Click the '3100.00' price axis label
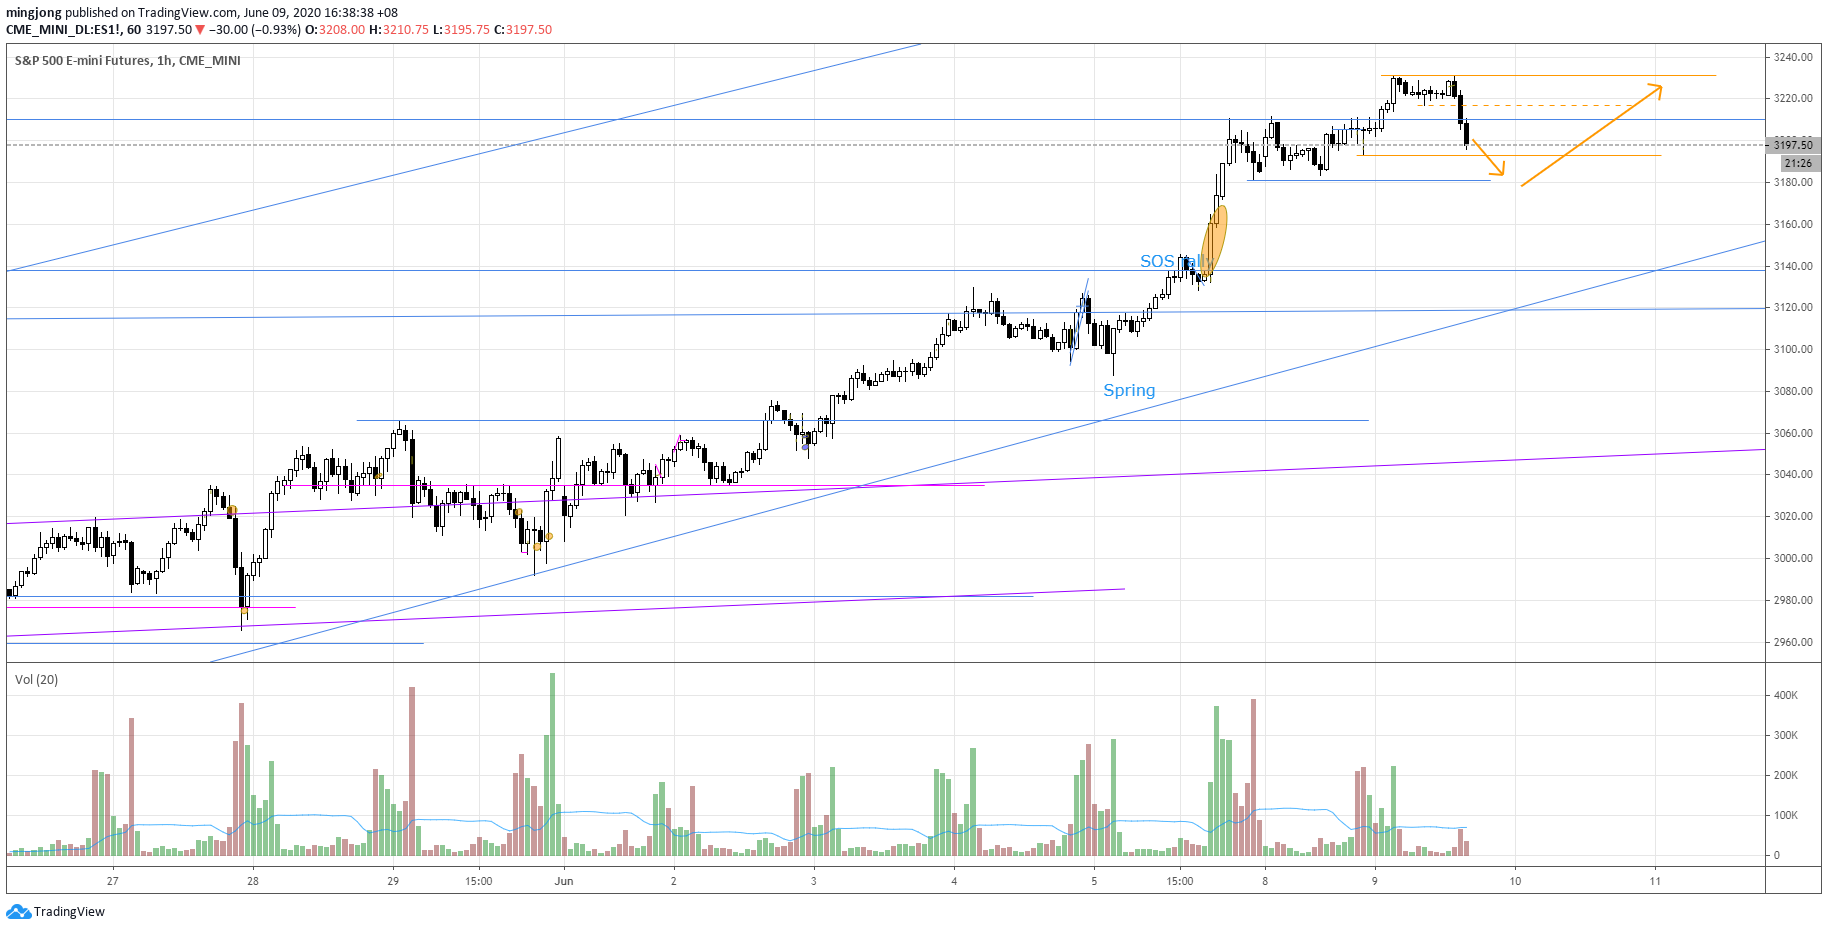Image resolution: width=1828 pixels, height=930 pixels. click(x=1793, y=350)
